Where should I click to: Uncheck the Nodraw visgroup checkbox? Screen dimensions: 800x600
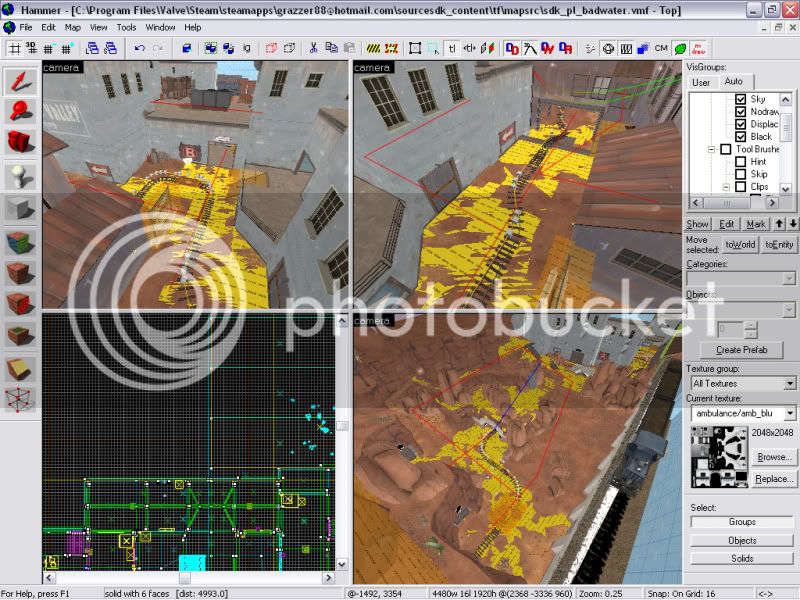tap(740, 112)
